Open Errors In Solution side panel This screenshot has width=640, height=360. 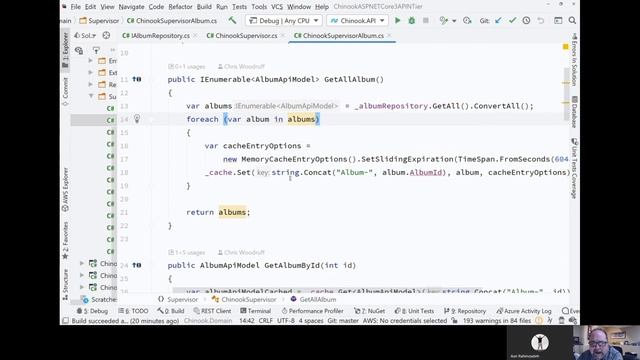[574, 60]
